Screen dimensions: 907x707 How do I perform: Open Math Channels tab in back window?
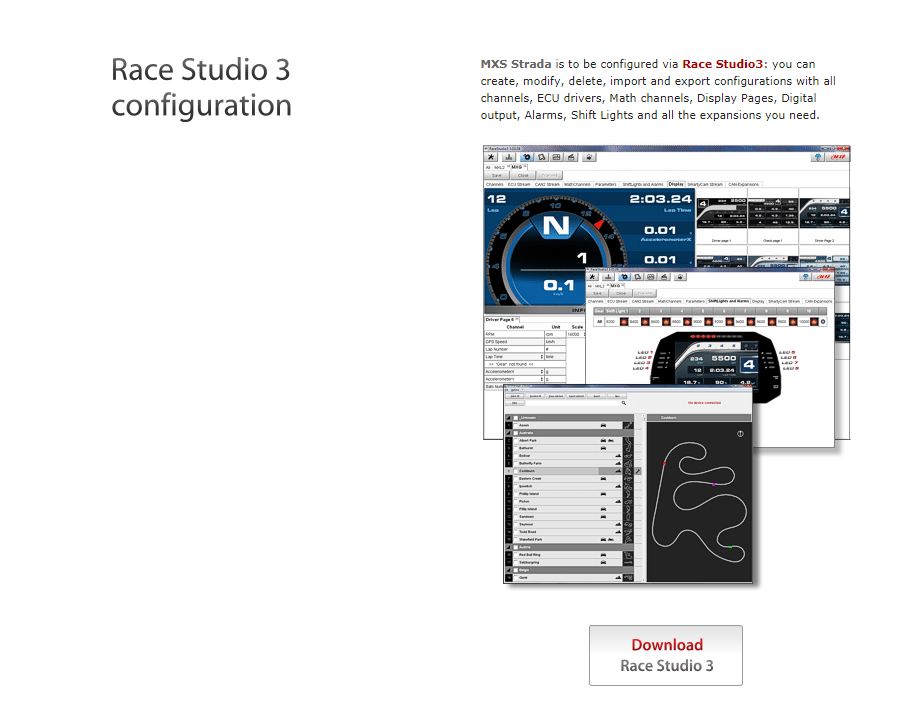577,185
